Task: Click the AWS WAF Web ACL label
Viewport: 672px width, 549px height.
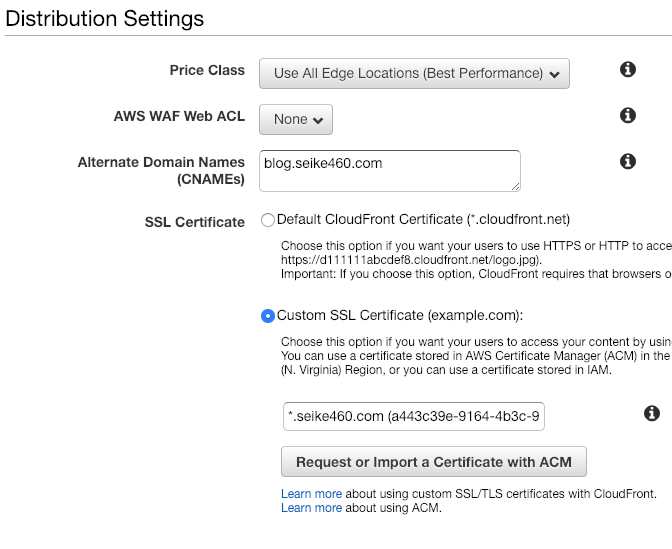Action: coord(179,116)
